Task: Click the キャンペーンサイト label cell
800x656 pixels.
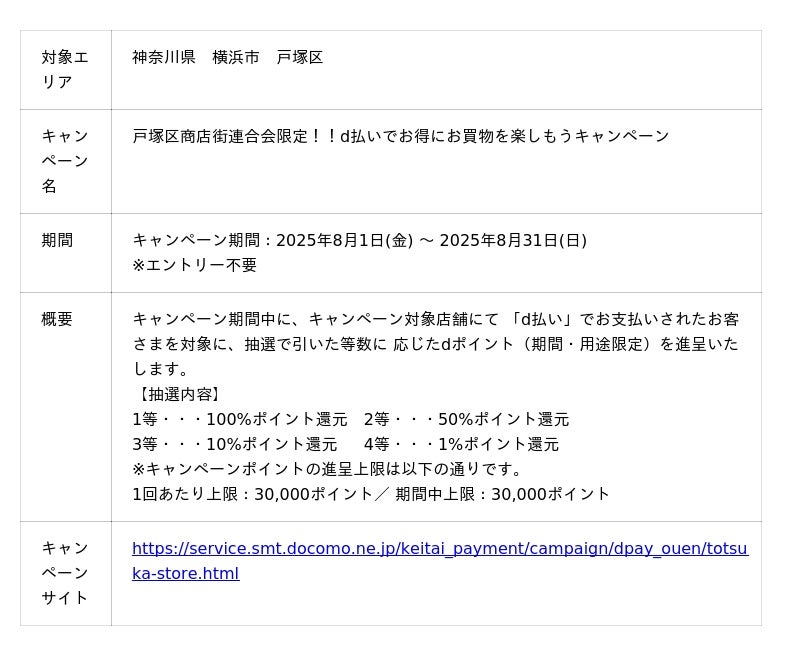Action: [65, 573]
